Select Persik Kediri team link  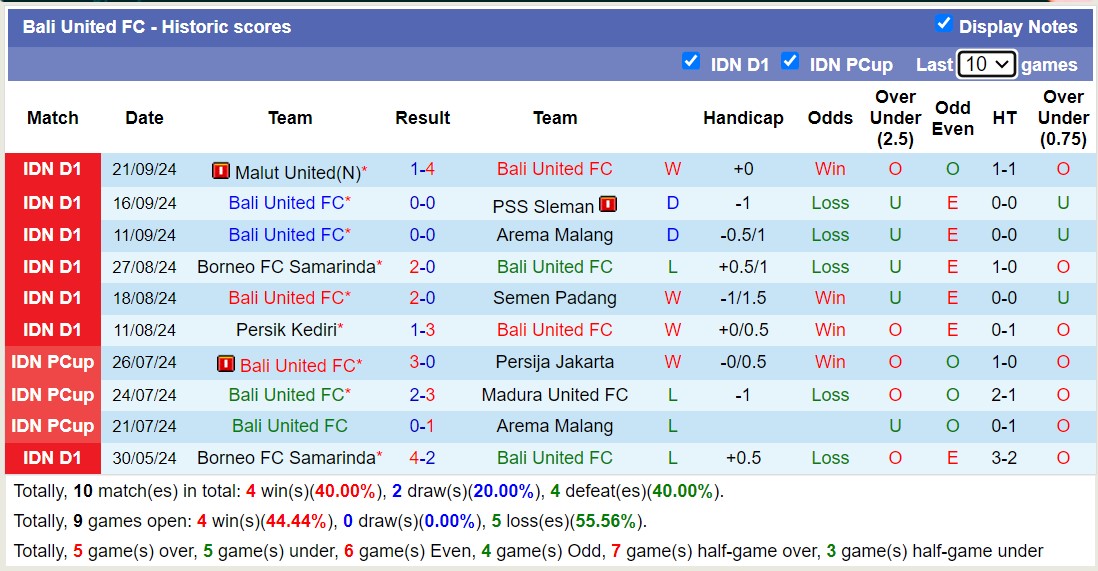(286, 330)
